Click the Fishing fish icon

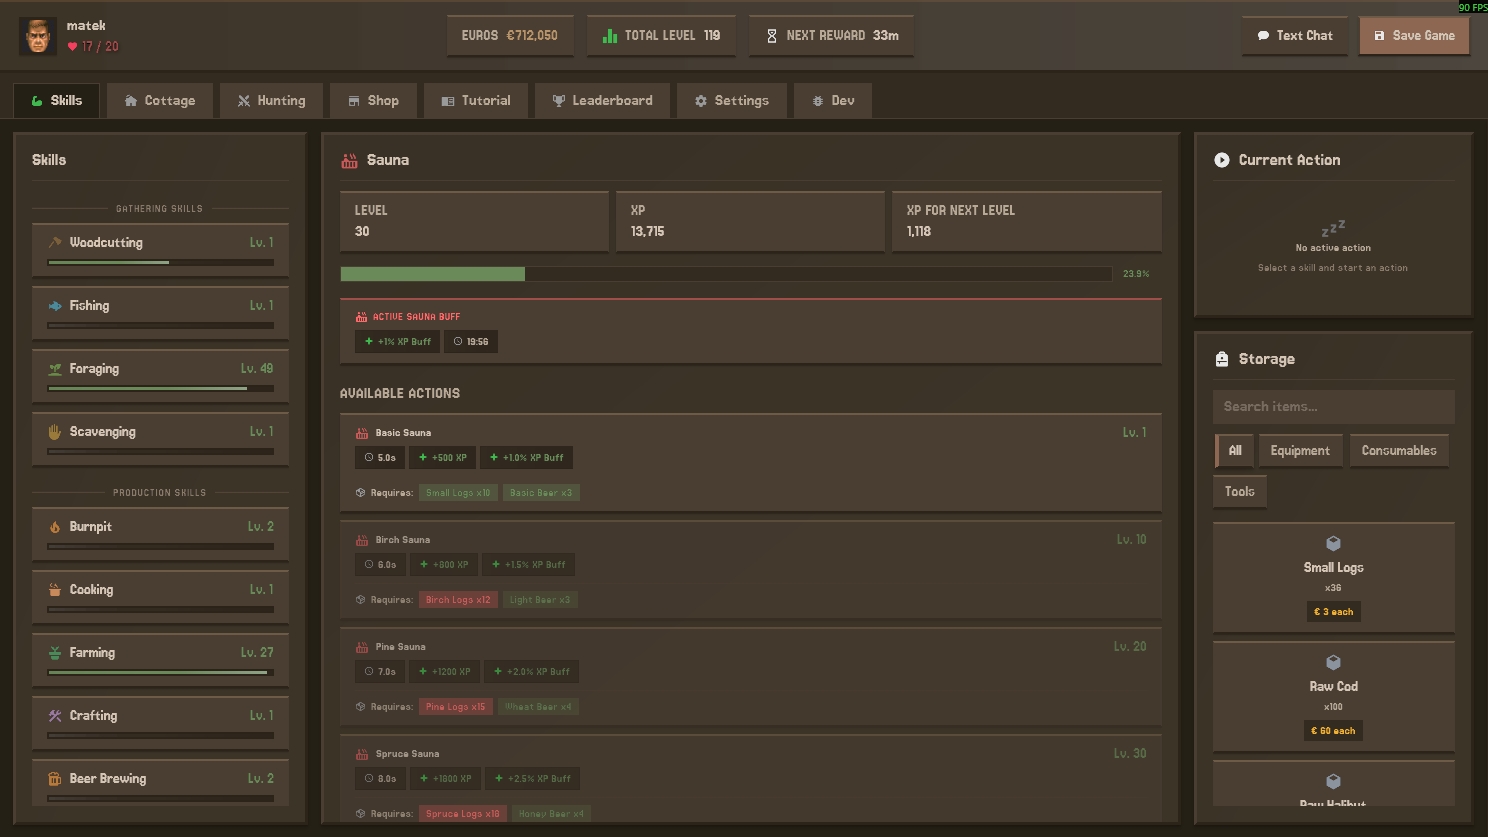click(x=55, y=306)
